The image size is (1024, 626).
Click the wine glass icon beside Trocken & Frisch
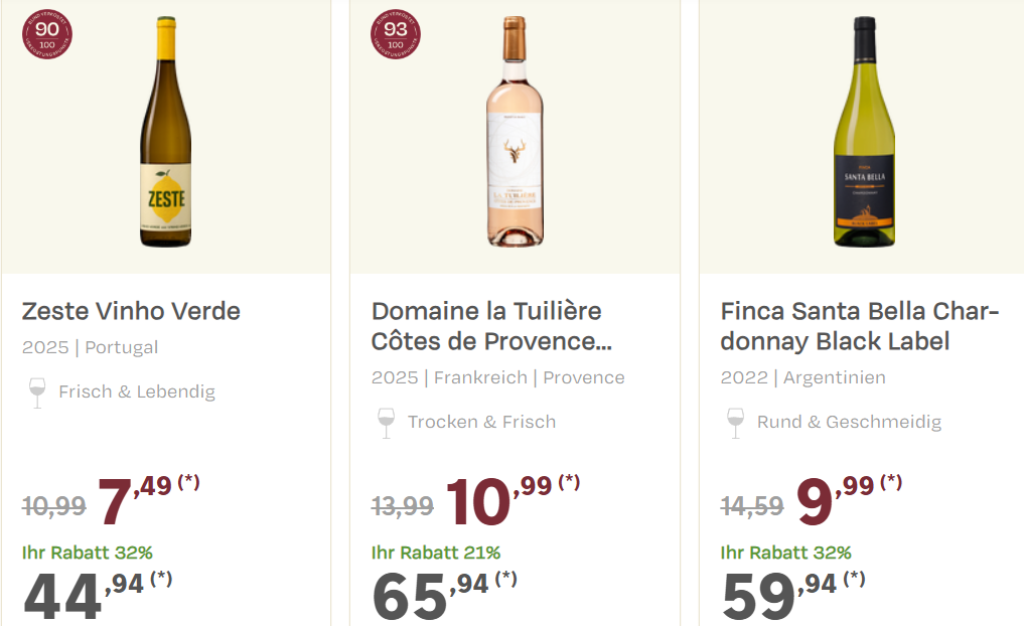(386, 423)
